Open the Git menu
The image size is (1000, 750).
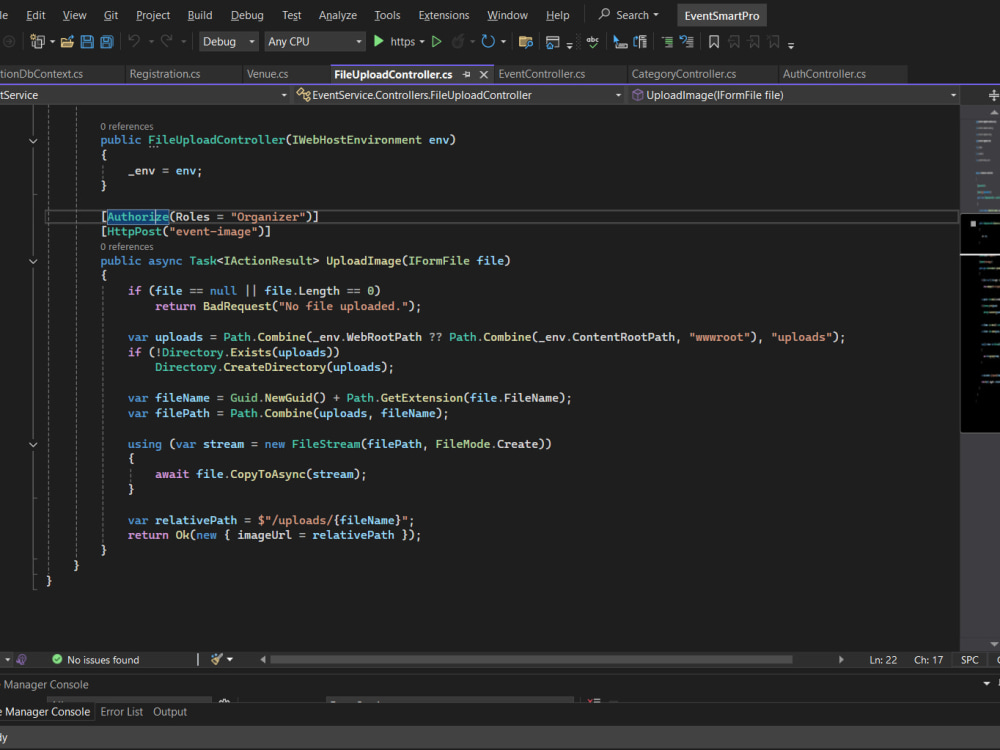[x=111, y=15]
